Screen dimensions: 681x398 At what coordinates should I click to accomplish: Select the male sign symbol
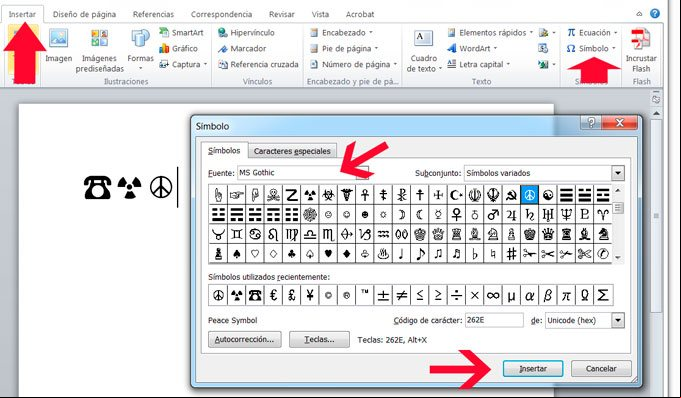click(x=493, y=214)
